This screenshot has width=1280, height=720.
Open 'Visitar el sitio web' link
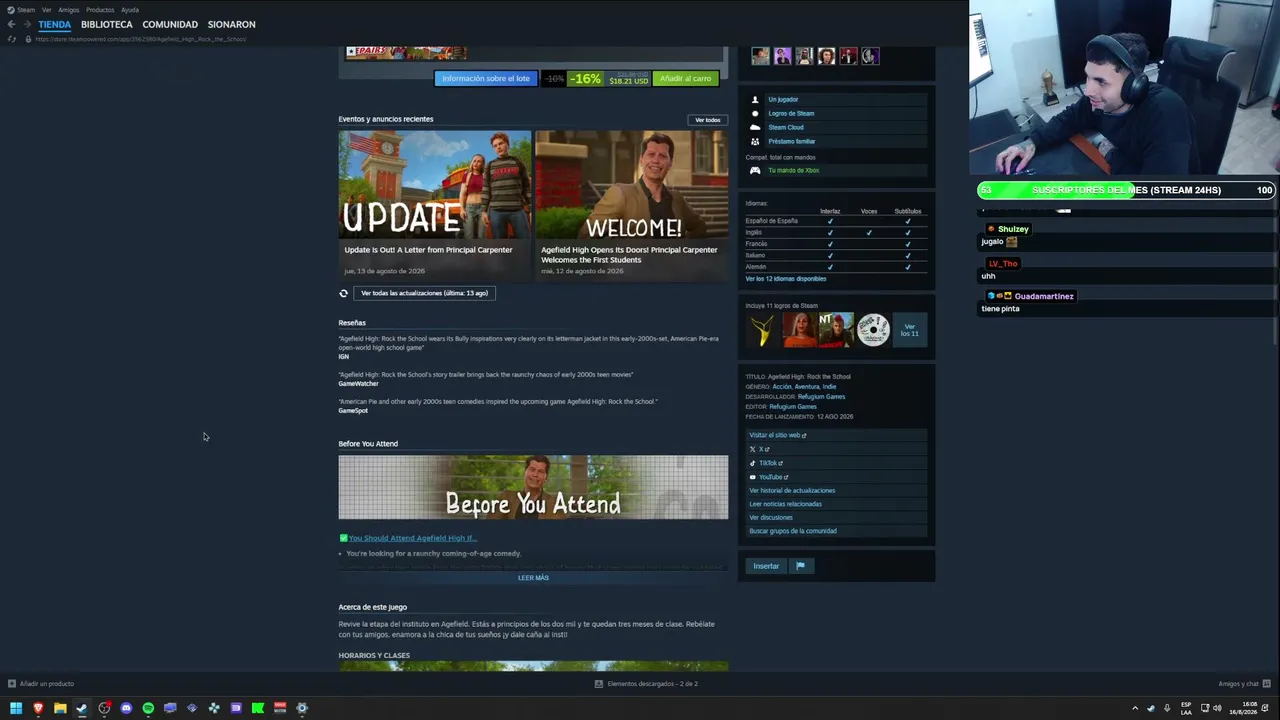(x=777, y=436)
